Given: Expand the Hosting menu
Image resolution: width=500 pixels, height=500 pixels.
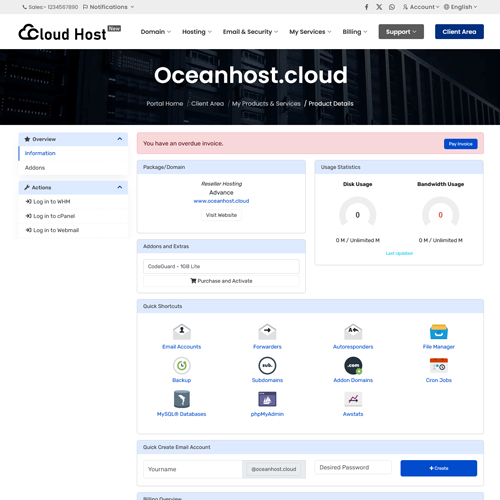Looking at the screenshot, I should [197, 32].
